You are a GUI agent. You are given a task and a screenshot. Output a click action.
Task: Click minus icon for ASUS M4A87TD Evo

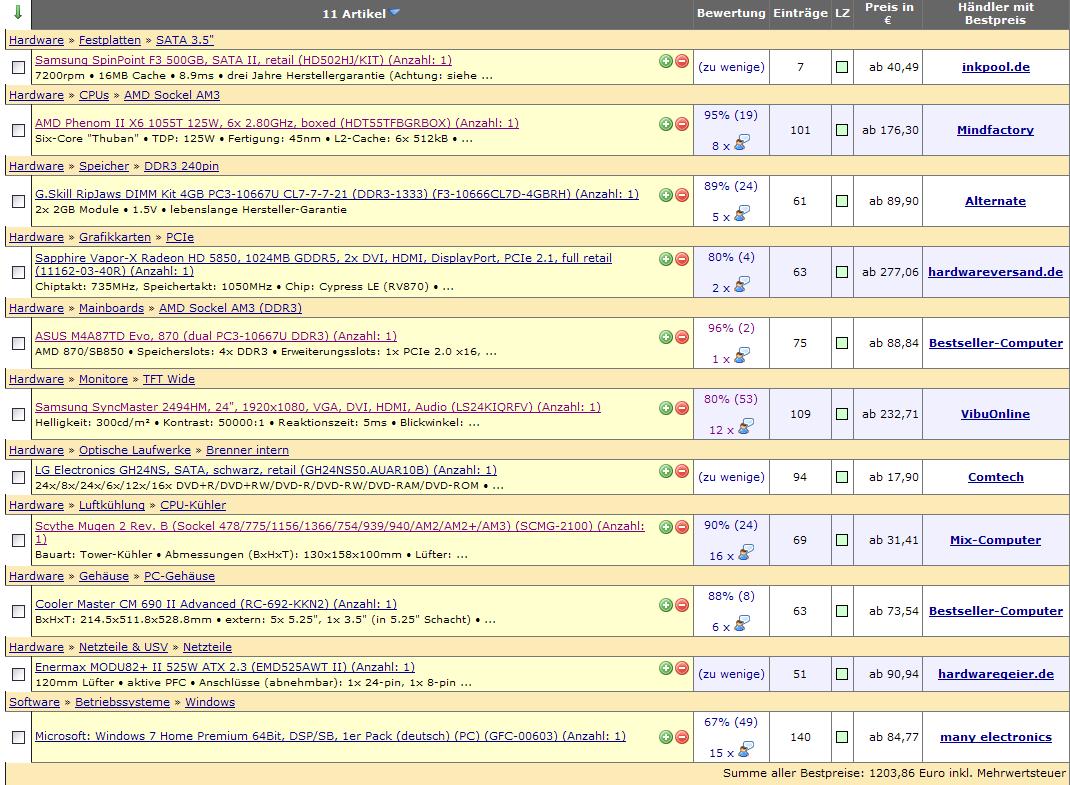pyautogui.click(x=682, y=337)
